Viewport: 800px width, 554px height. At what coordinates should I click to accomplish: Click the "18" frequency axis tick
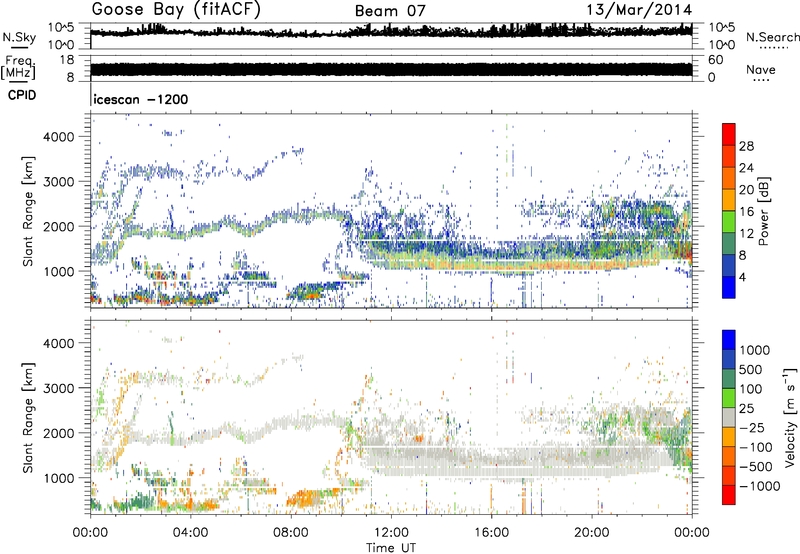pyautogui.click(x=67, y=59)
